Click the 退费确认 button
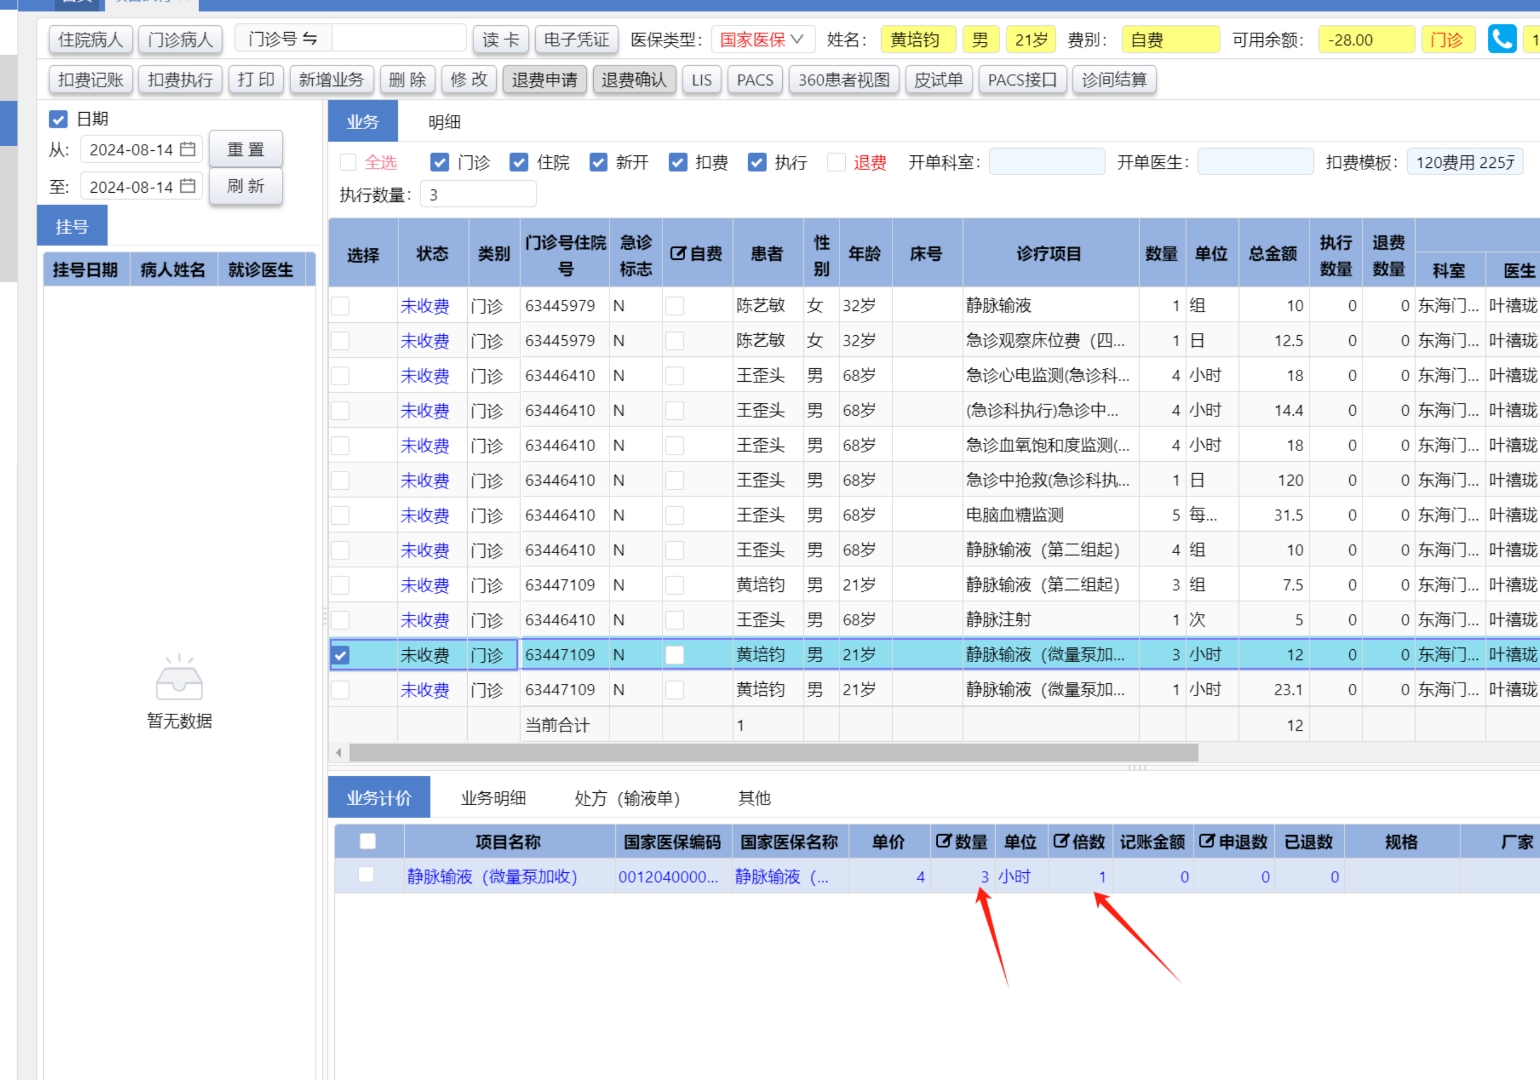1540x1080 pixels. 634,79
